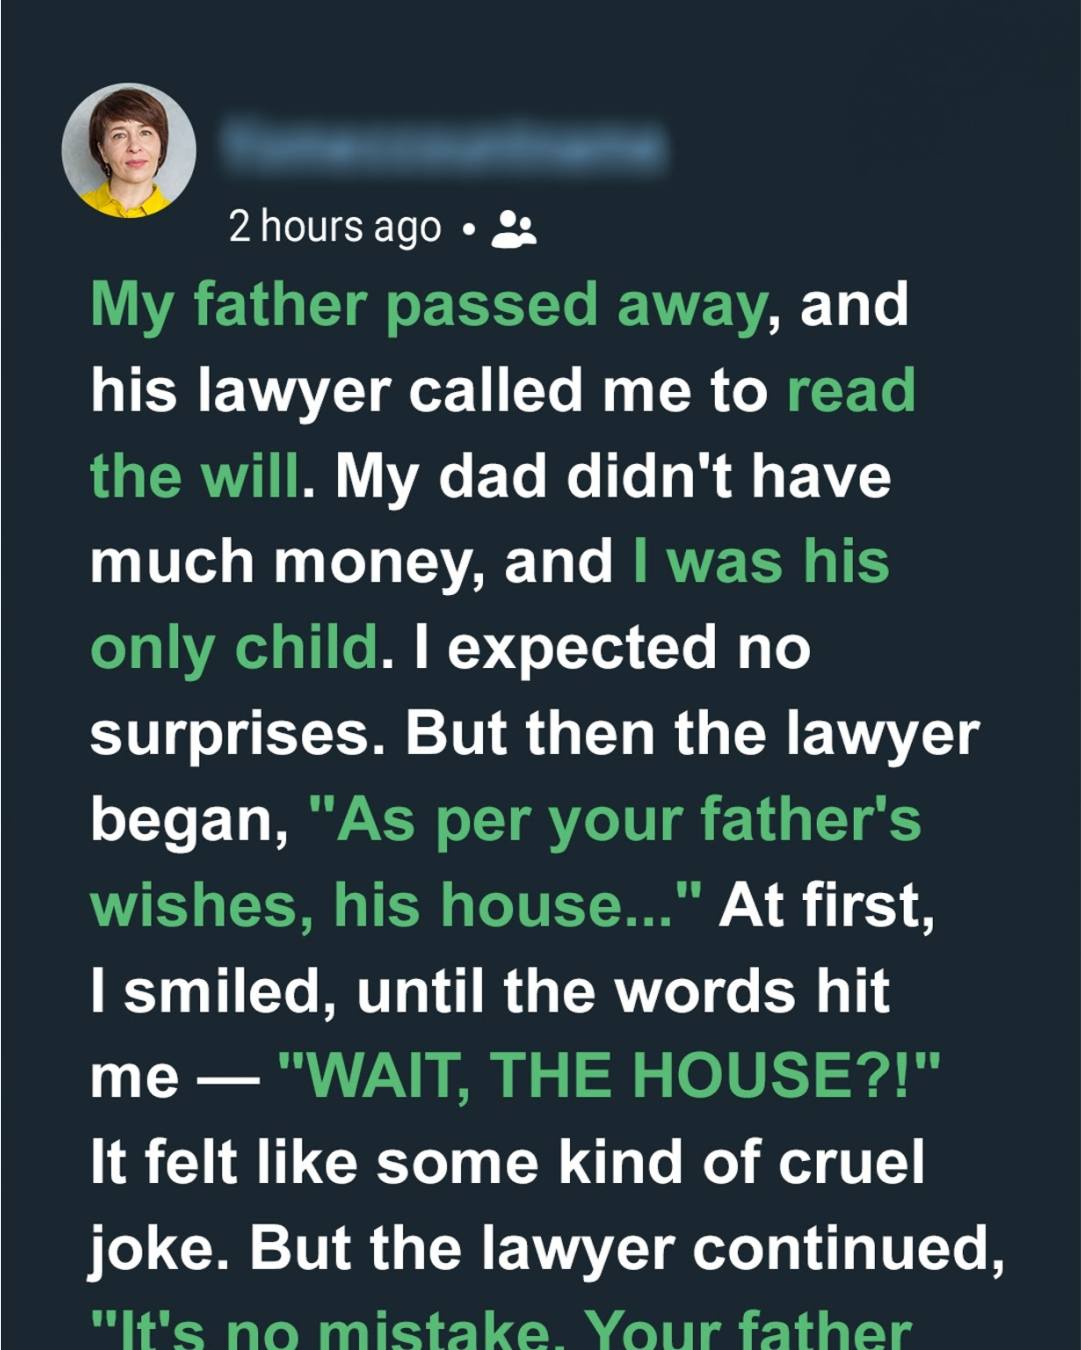Click the text "I expected no"

coord(610,648)
